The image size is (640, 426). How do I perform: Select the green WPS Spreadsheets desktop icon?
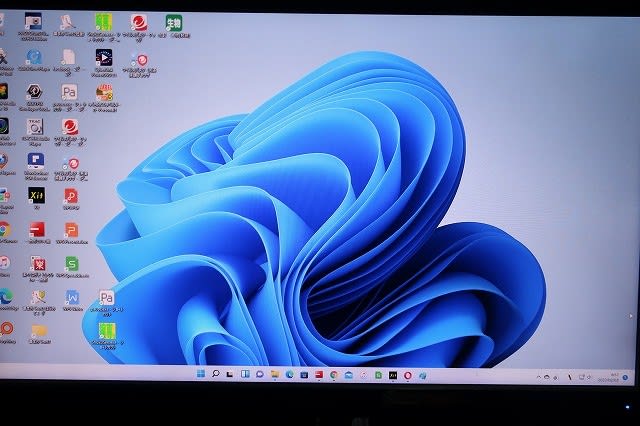[x=71, y=264]
